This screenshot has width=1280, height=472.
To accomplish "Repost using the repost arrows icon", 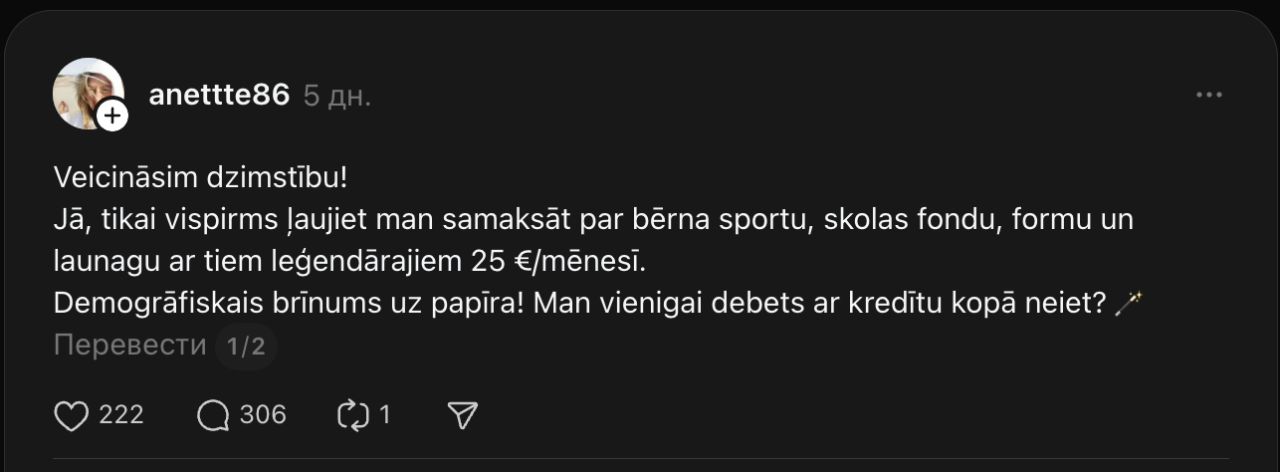I will click(x=354, y=415).
